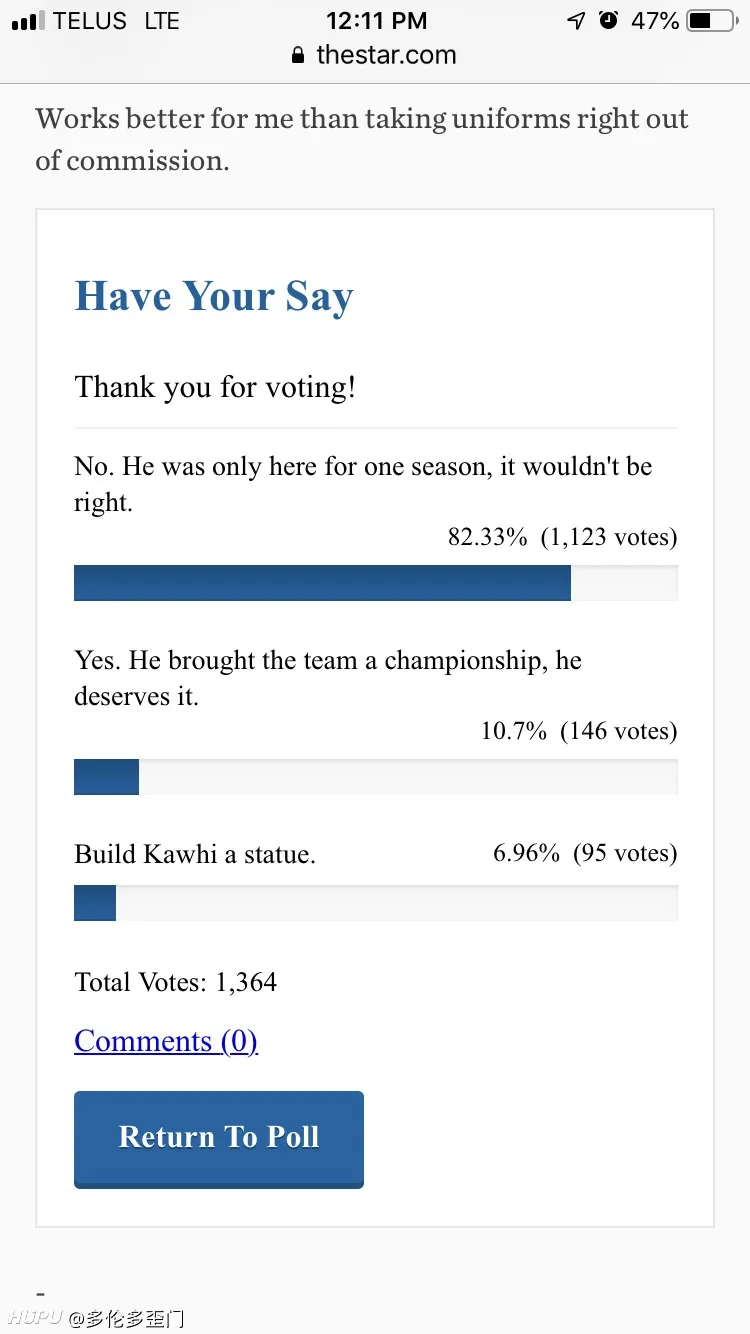Image resolution: width=750 pixels, height=1334 pixels.
Task: Select the 'Yes. He brought the team' answer text
Action: [x=328, y=678]
